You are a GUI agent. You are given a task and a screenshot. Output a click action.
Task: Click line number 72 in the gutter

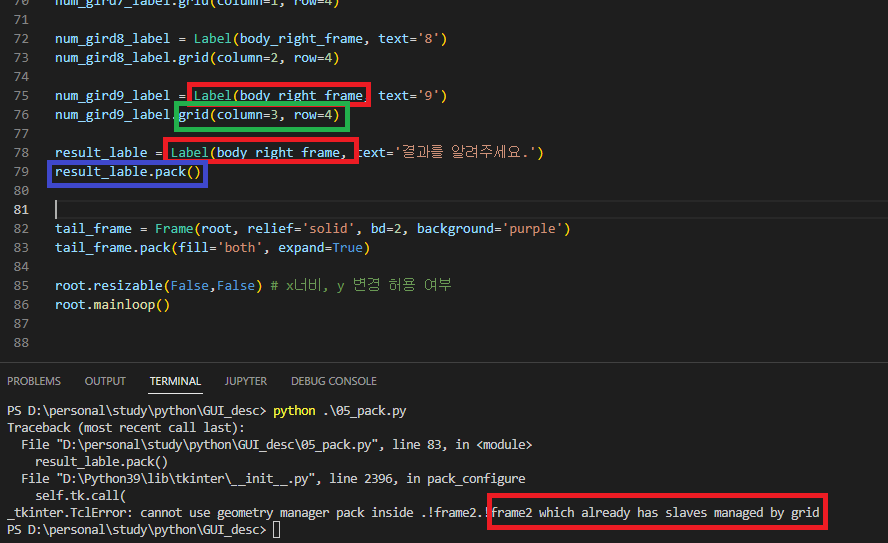point(21,39)
